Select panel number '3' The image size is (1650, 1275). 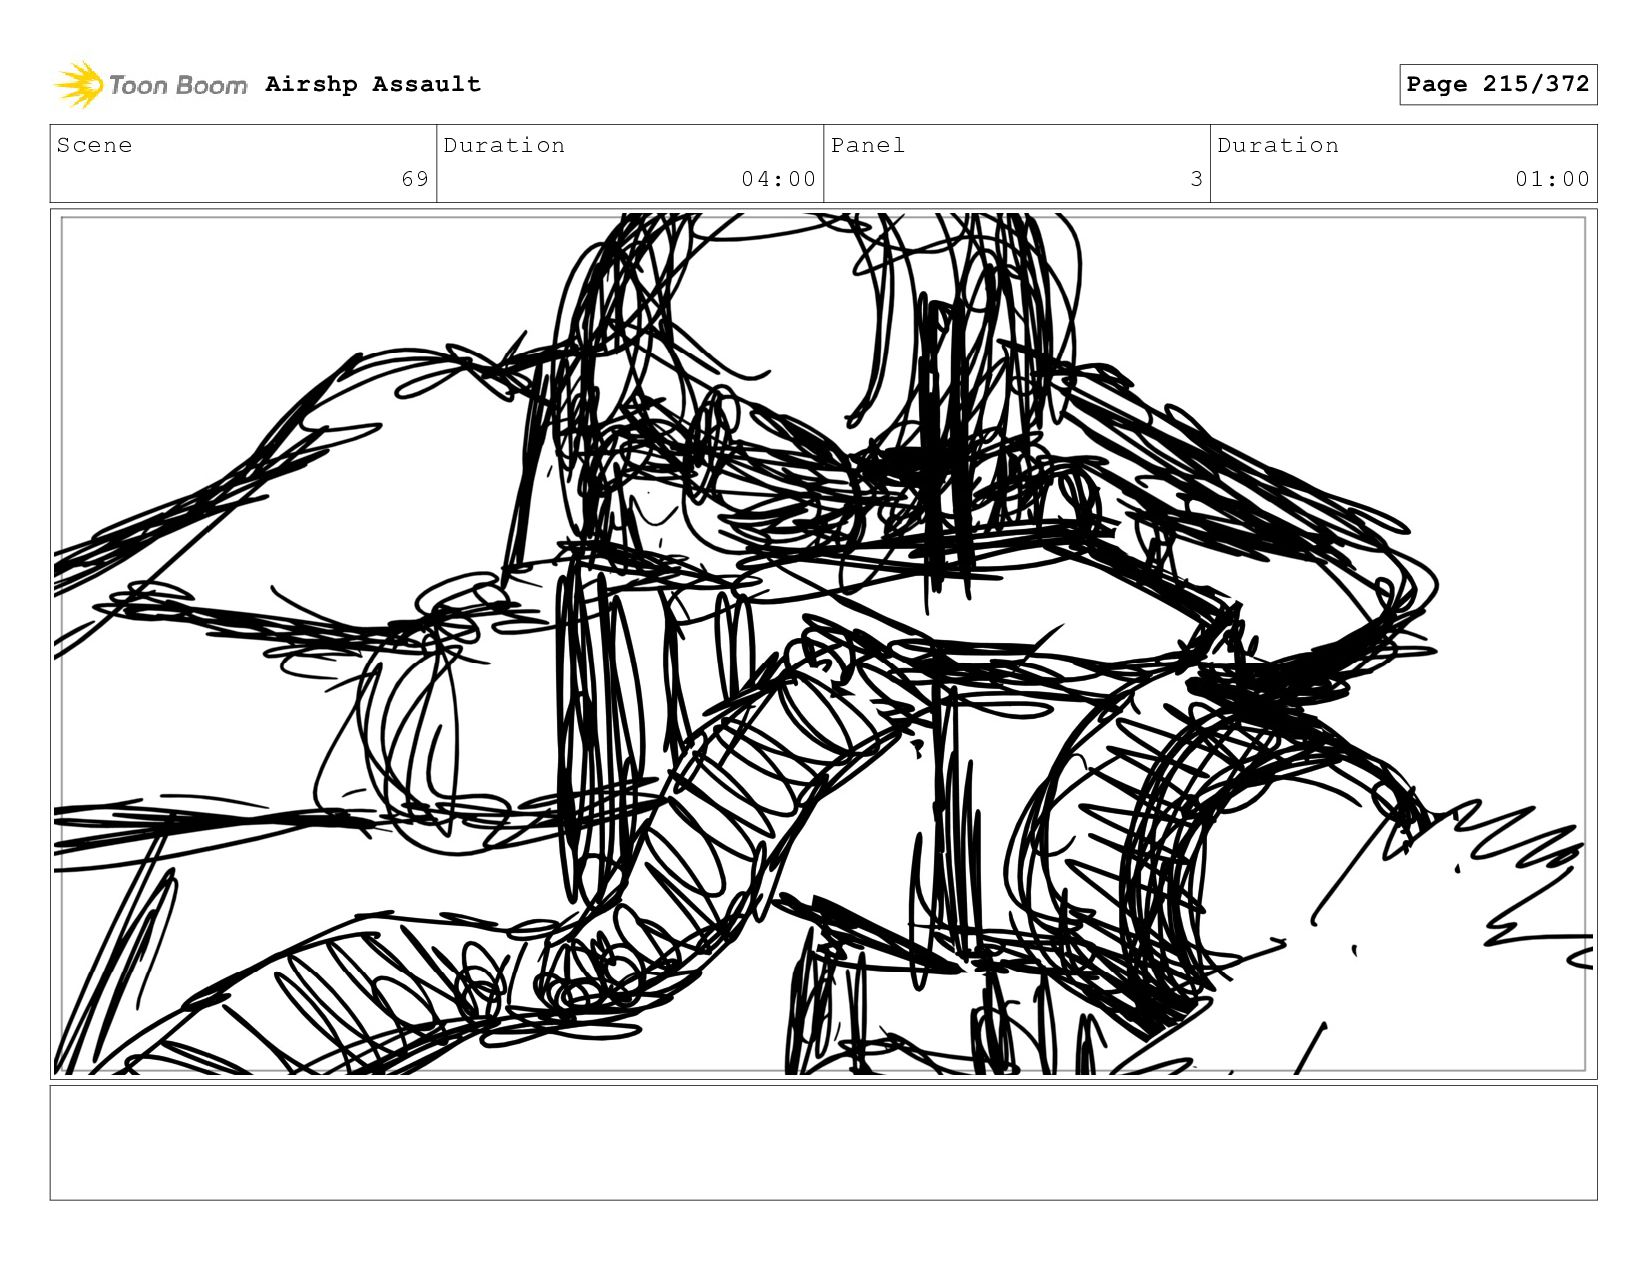point(1196,179)
